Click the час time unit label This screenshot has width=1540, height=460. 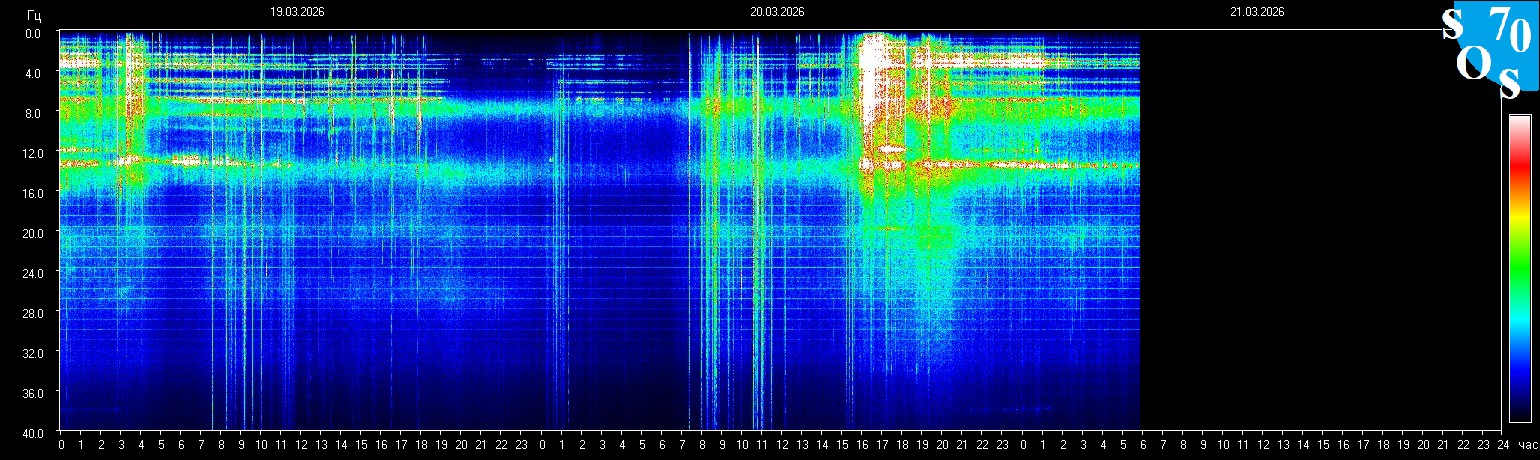click(x=1527, y=445)
